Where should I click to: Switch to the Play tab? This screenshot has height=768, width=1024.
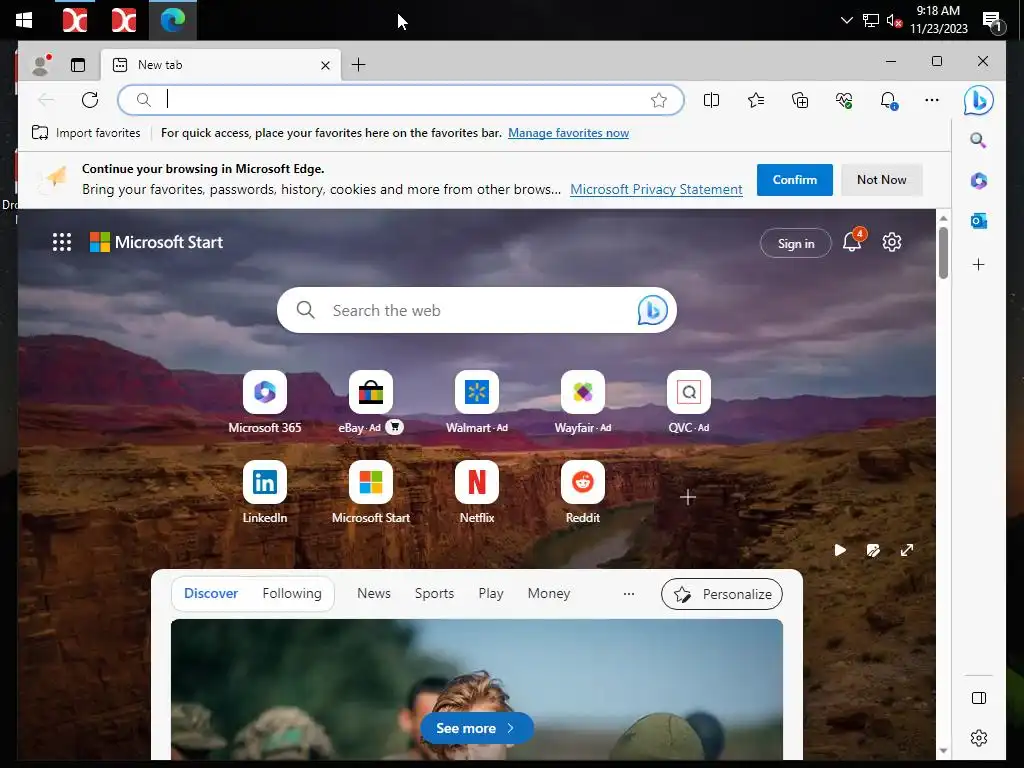click(490, 594)
